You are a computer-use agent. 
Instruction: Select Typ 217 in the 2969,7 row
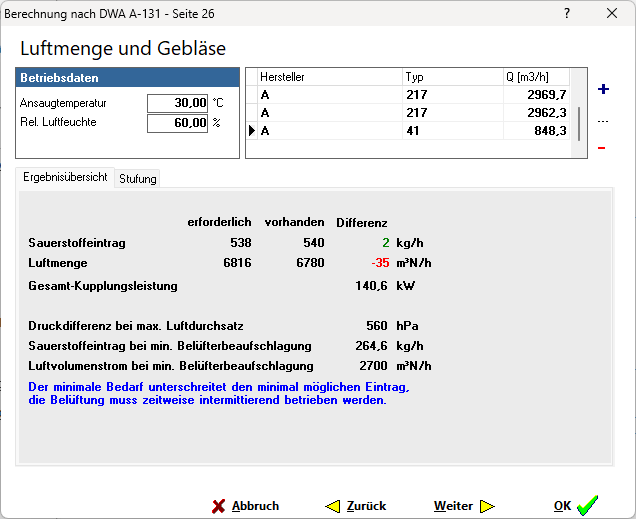[x=453, y=94]
